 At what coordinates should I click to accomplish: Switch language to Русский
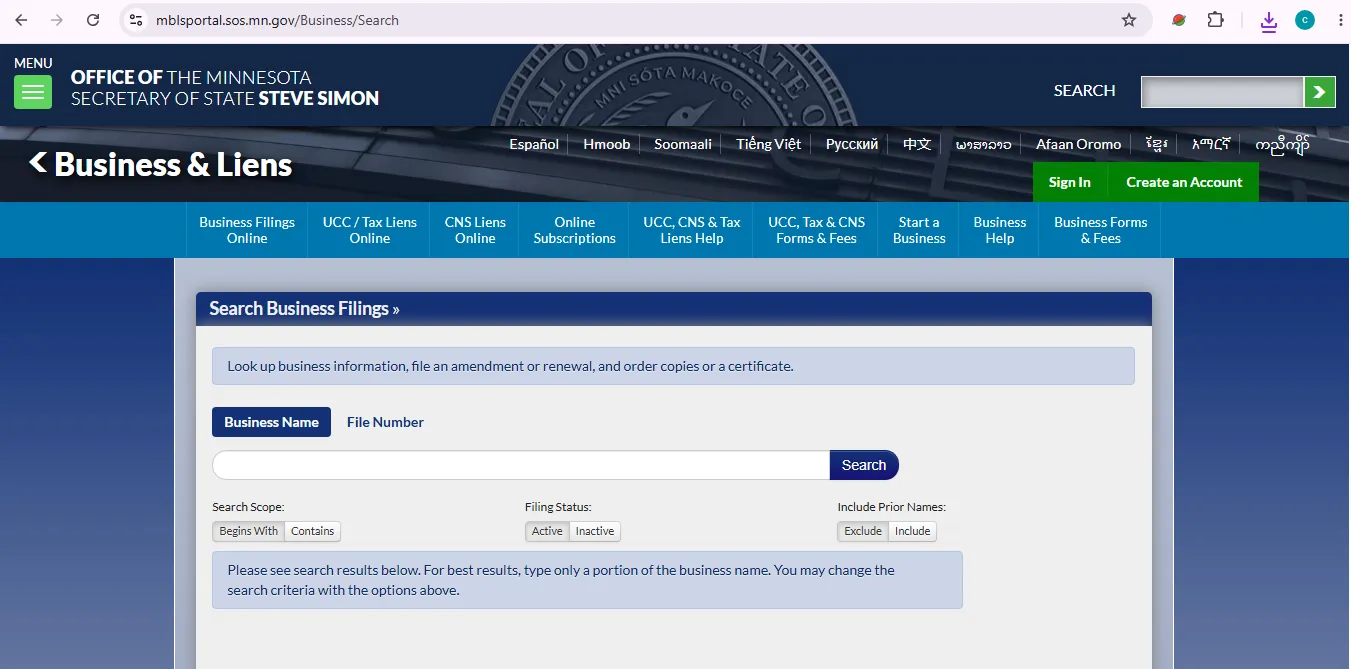[x=852, y=144]
